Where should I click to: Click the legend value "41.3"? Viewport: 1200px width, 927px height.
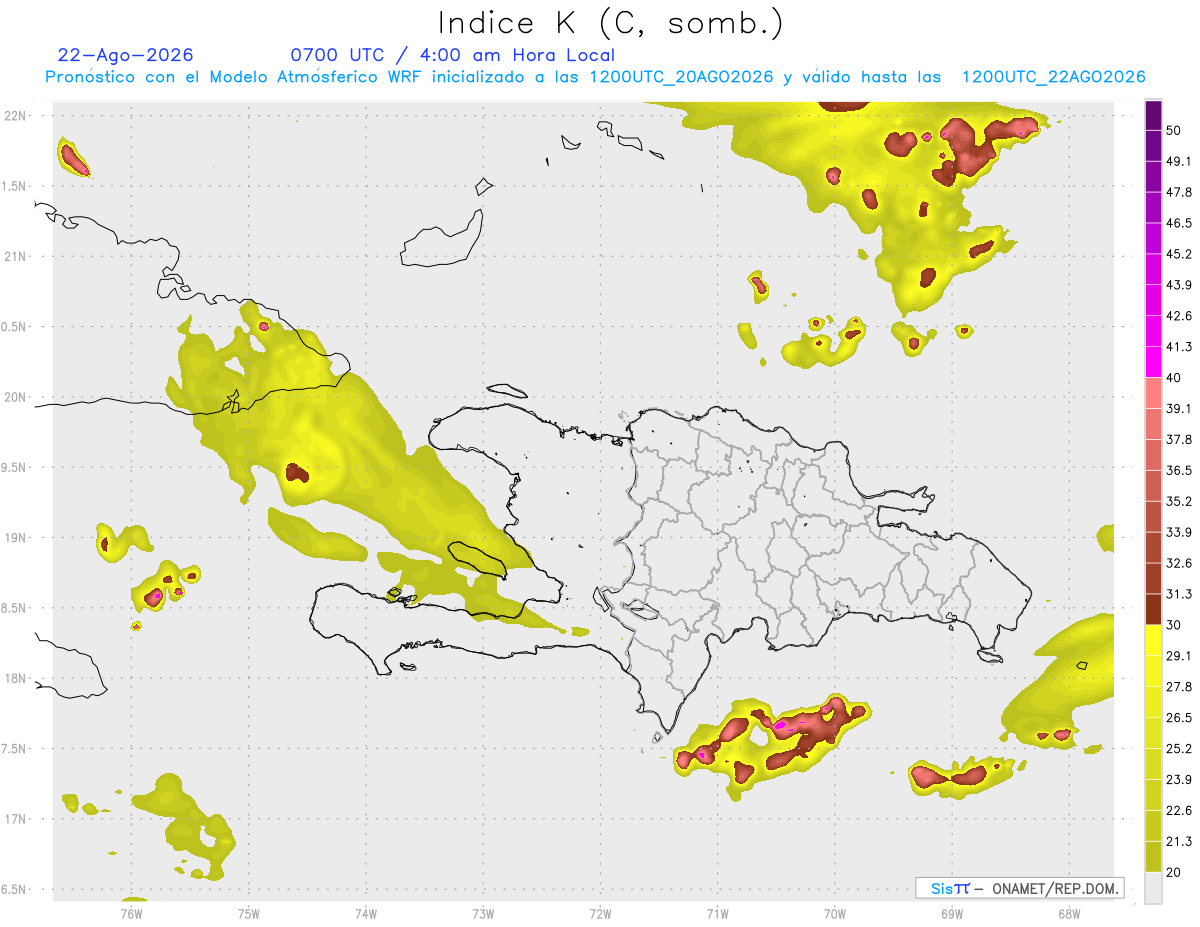pos(1179,347)
